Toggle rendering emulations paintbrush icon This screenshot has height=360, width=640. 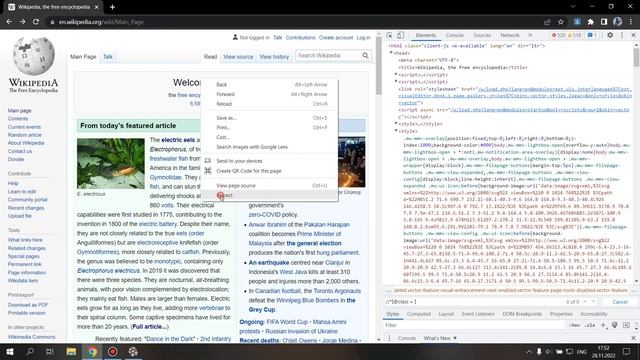[615, 325]
